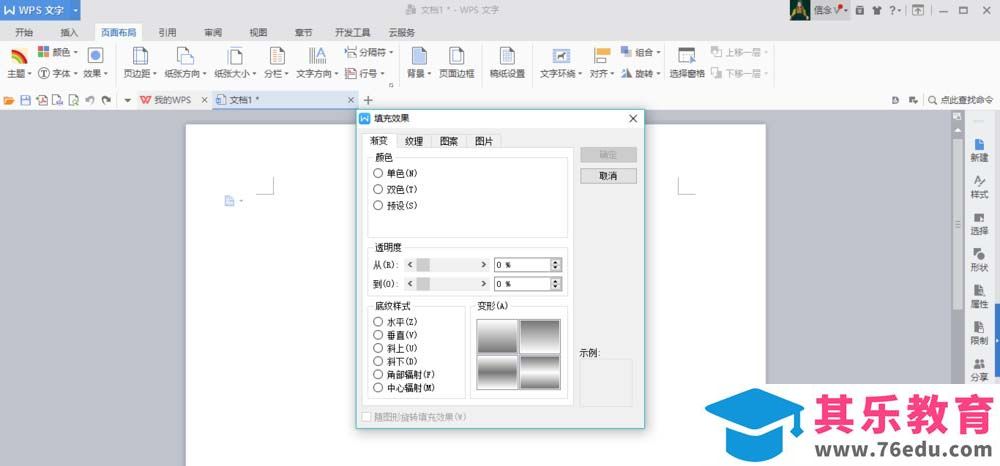
Task: Open quick access toolbar customize arrow
Action: [128, 100]
